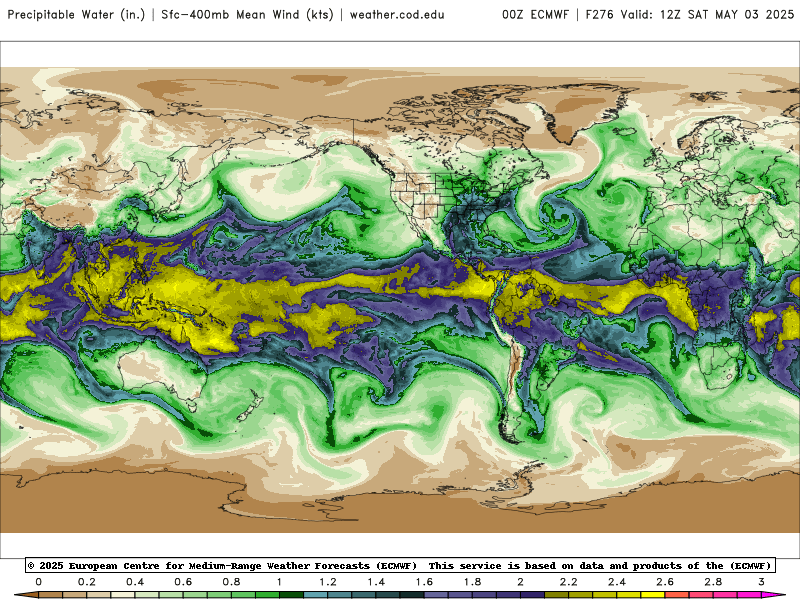Click the legend value '2.8' label
Image resolution: width=800 pixels, height=600 pixels.
pyautogui.click(x=713, y=582)
